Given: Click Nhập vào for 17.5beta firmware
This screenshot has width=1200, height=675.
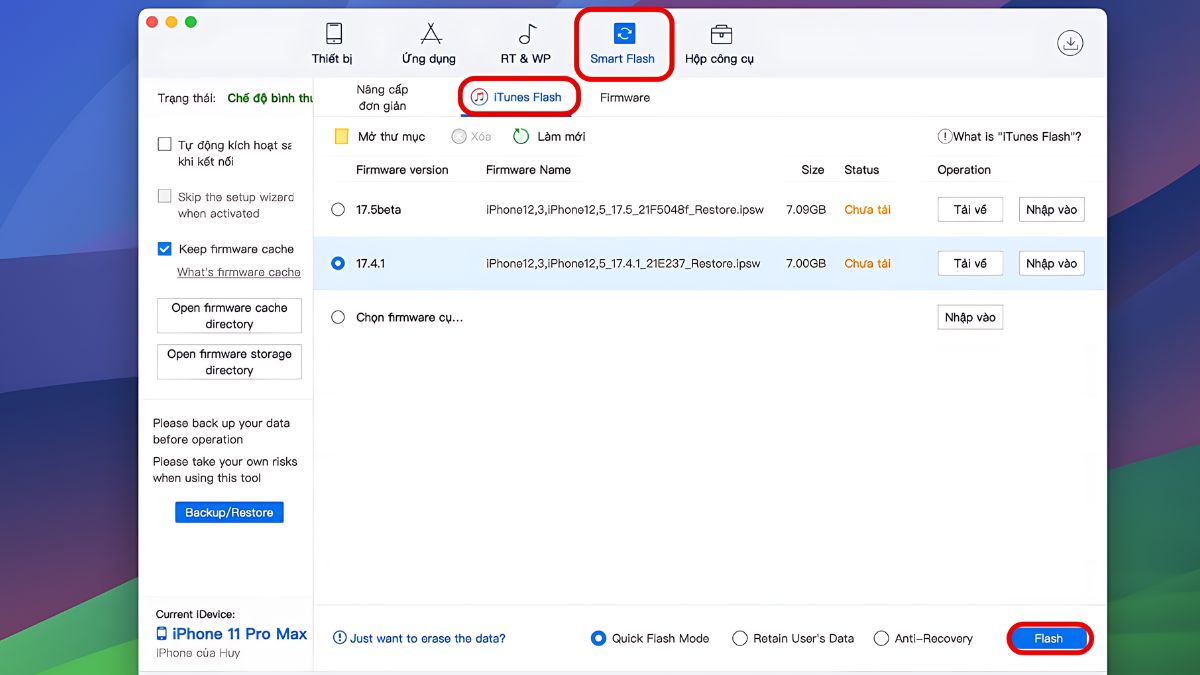Looking at the screenshot, I should pos(1052,210).
